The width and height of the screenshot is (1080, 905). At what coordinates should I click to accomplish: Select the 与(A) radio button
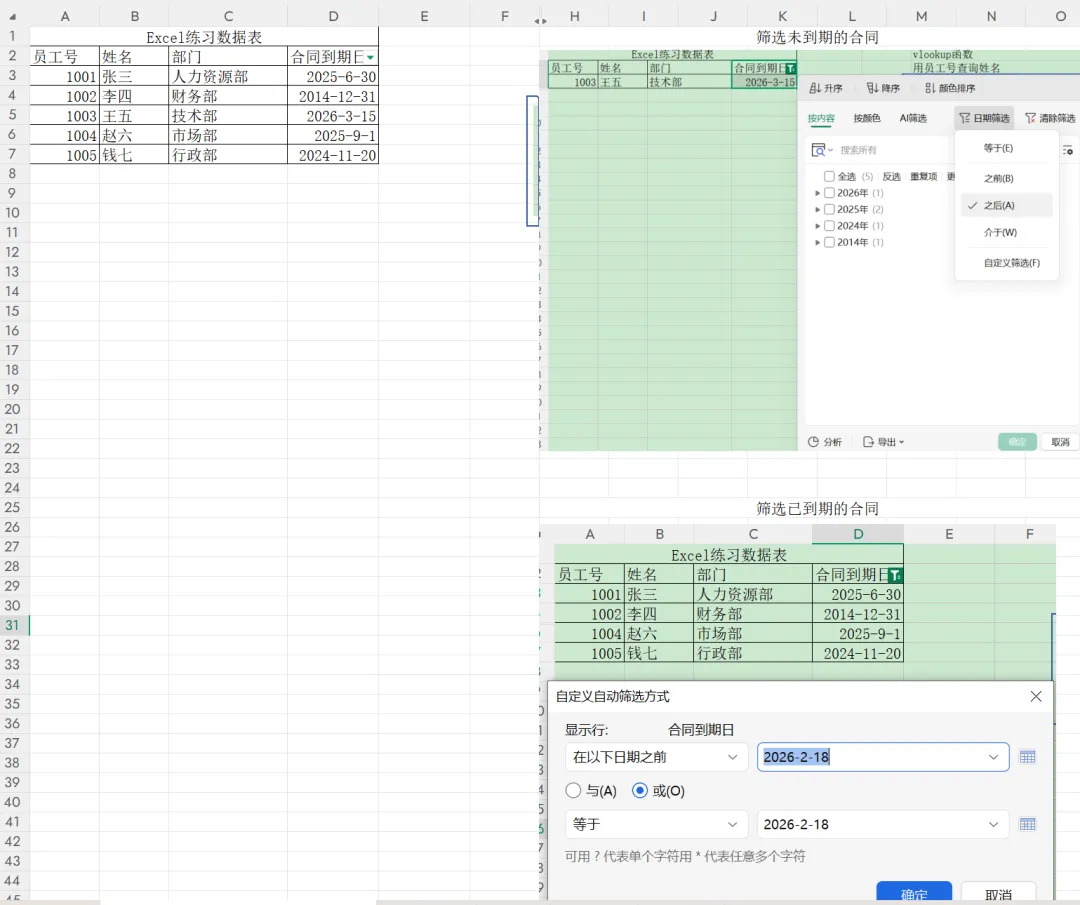[x=573, y=791]
